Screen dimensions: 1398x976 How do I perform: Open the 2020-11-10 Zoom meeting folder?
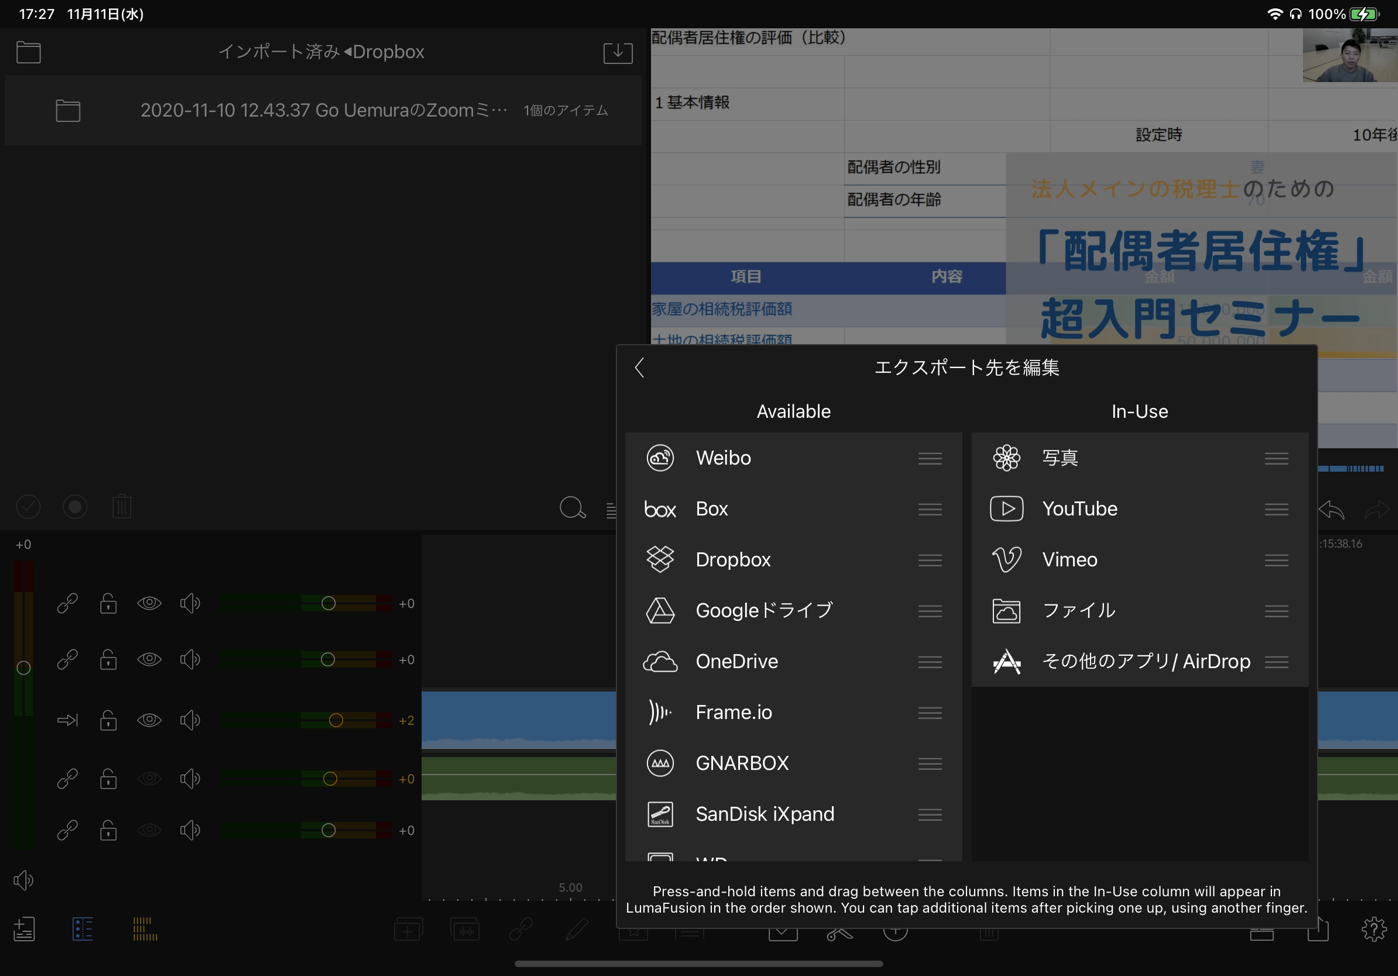tap(323, 110)
